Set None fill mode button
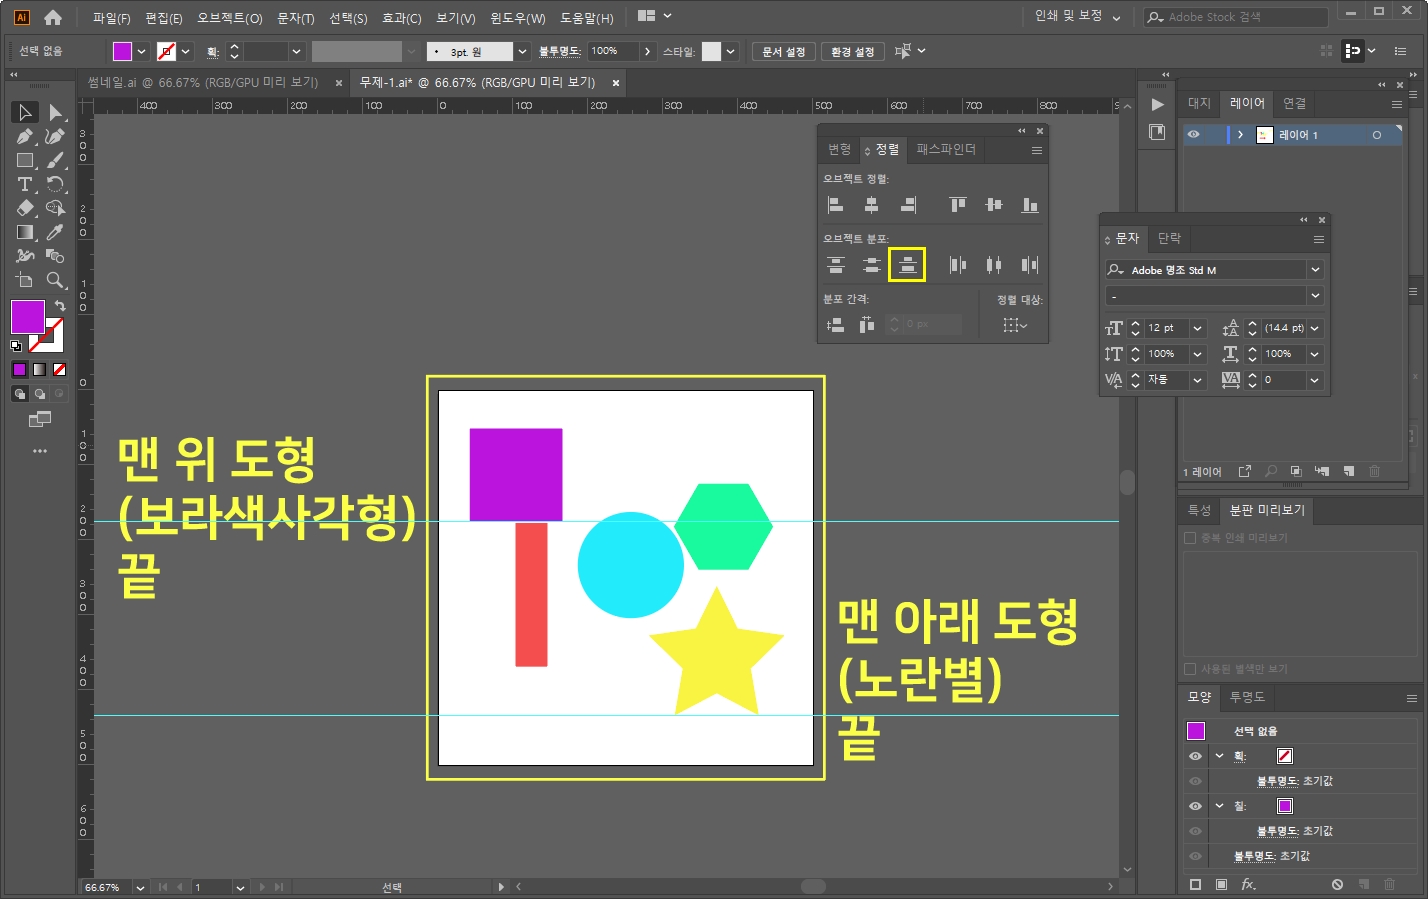This screenshot has width=1428, height=899. pyautogui.click(x=59, y=369)
